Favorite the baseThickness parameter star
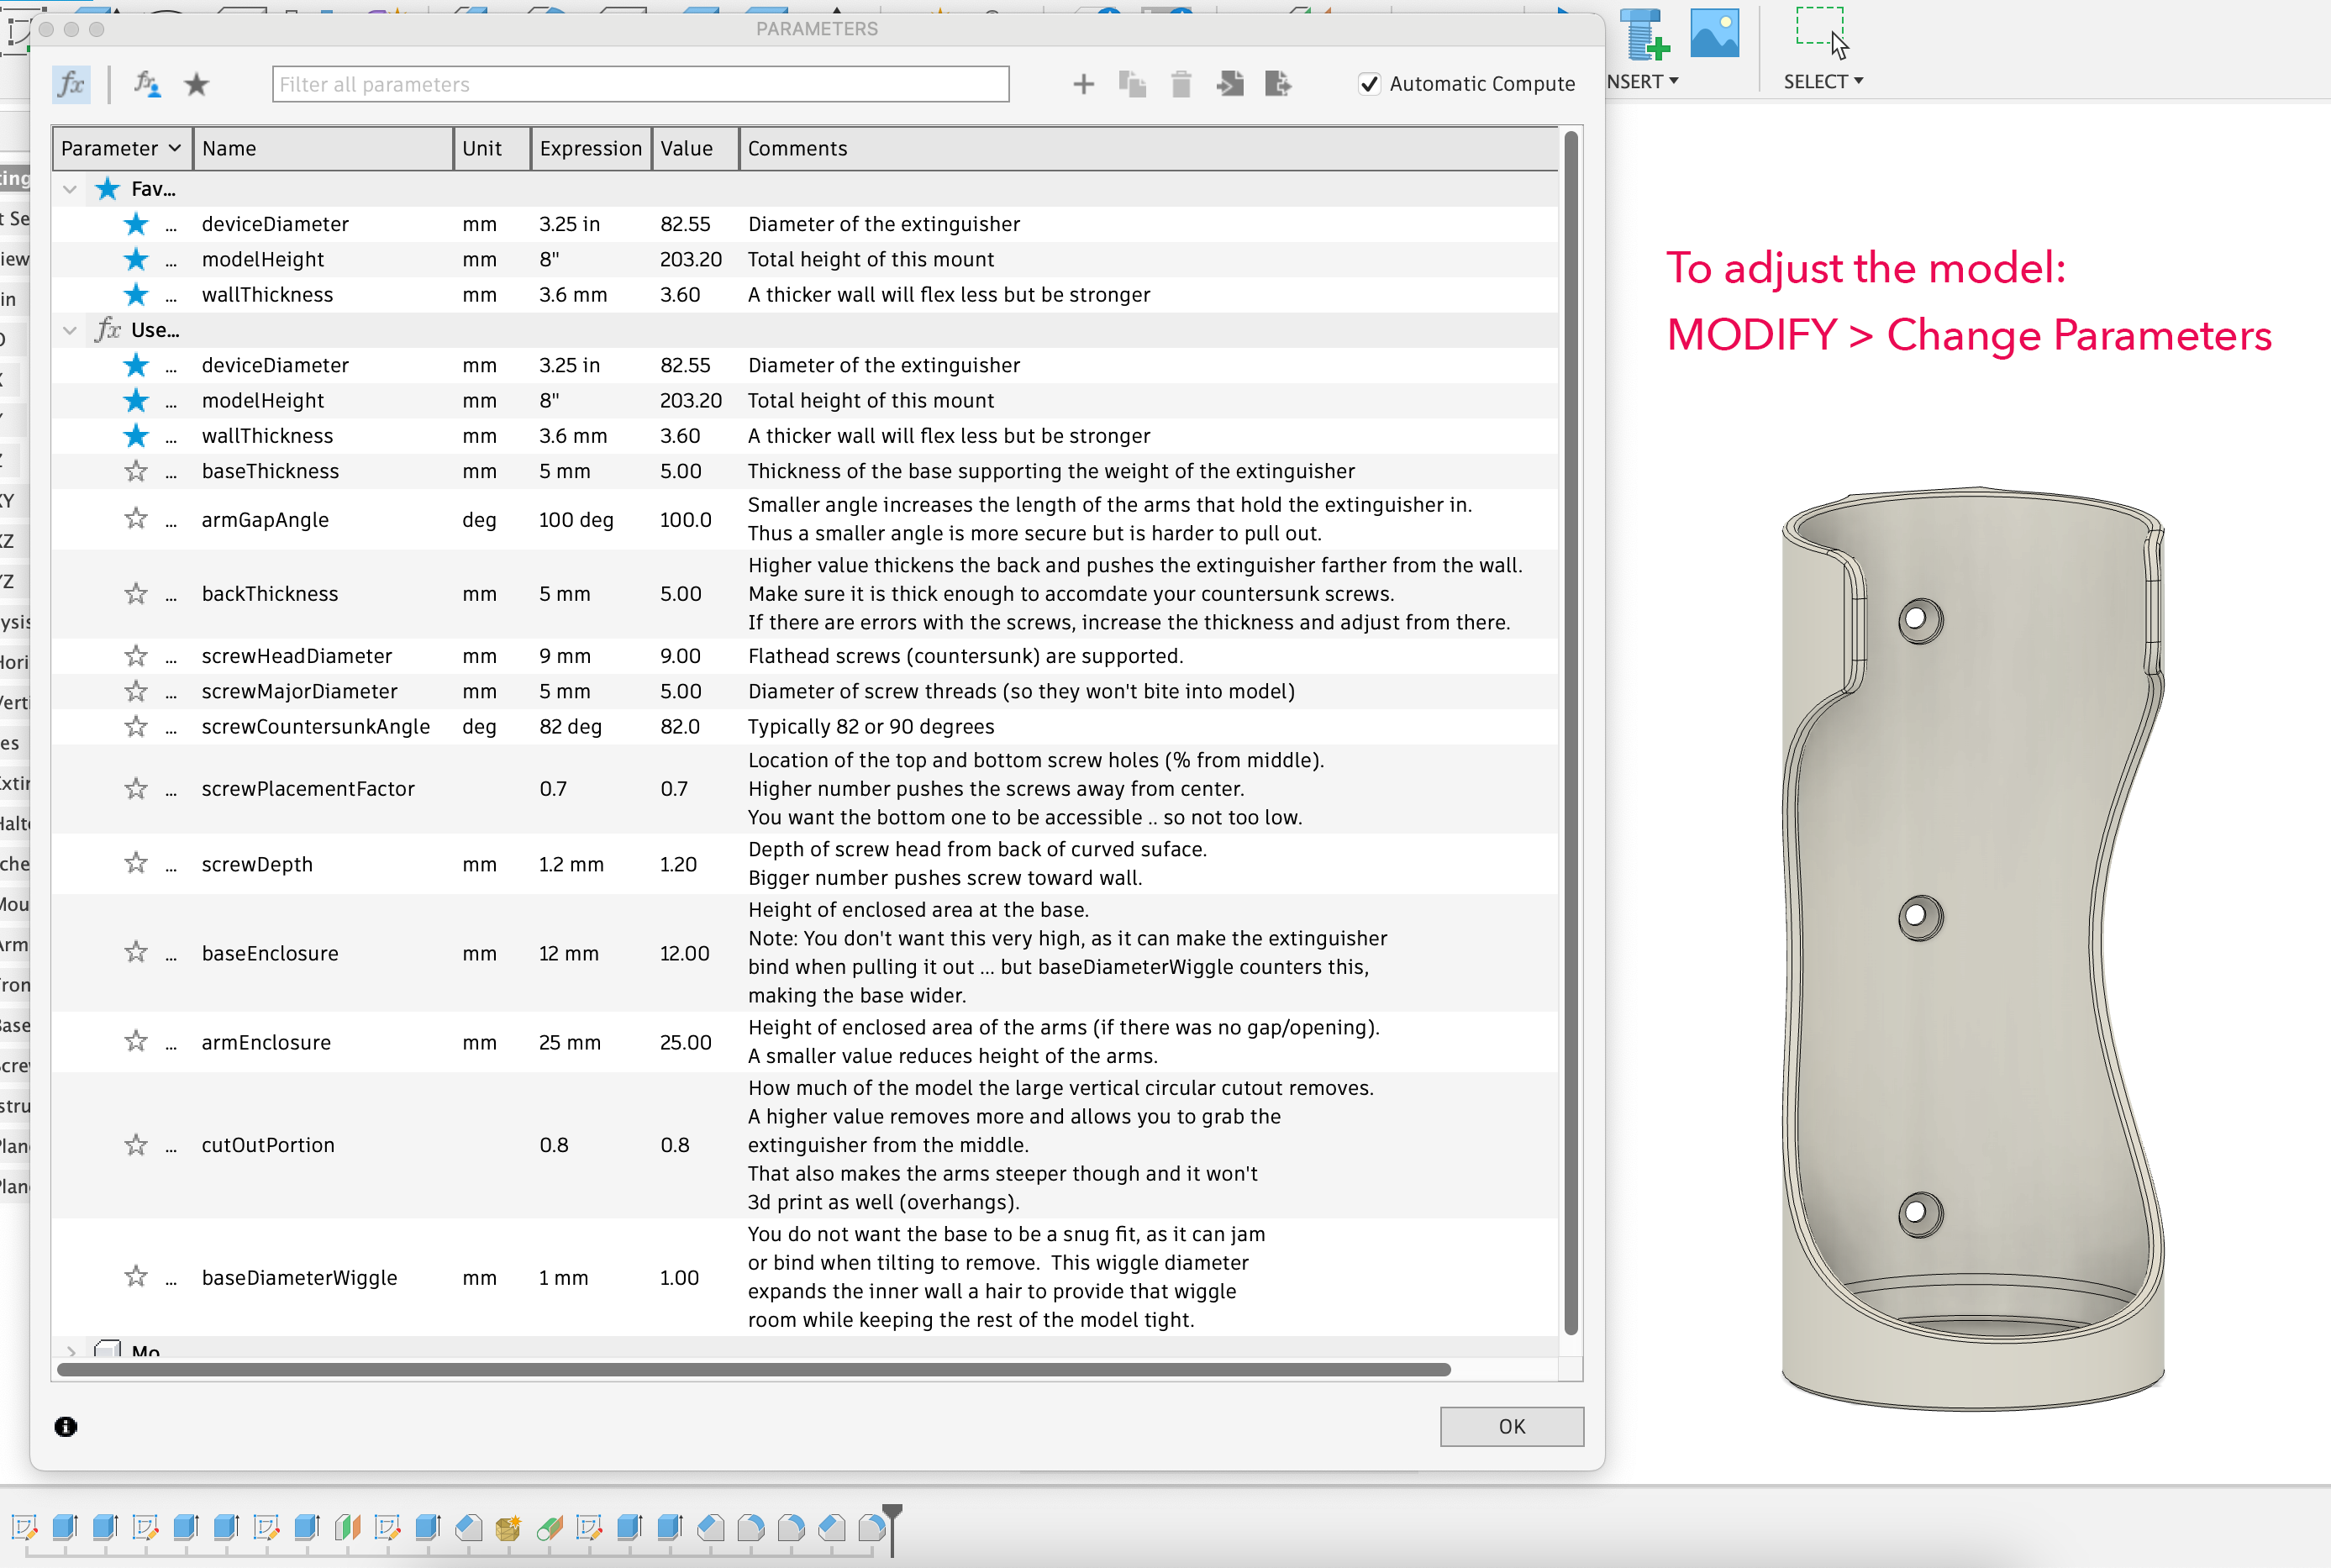This screenshot has height=1568, width=2331. coord(136,471)
